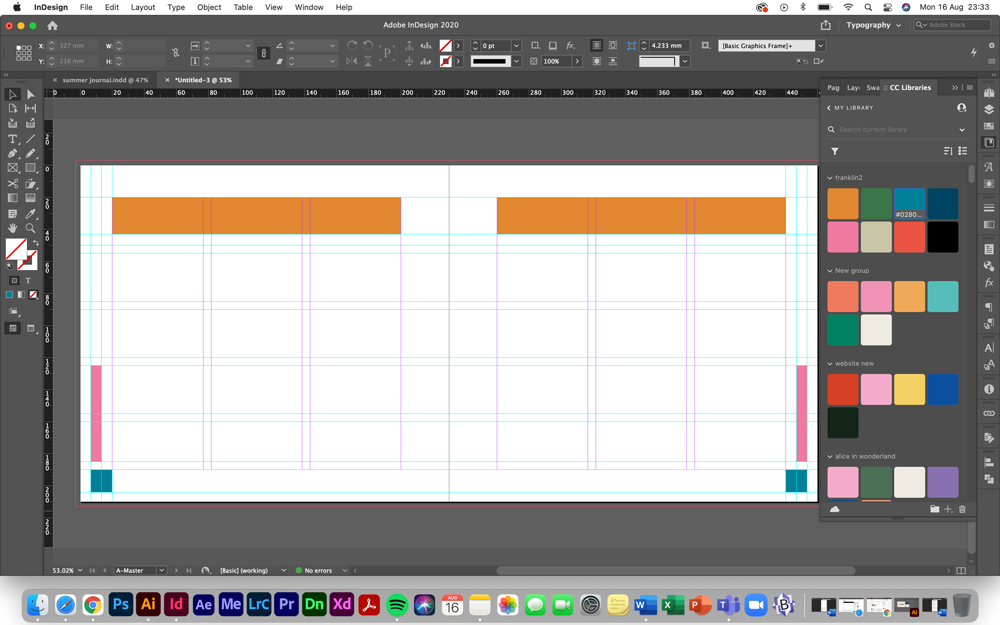Open the Effects (fx) panel in right dock
1000x625 pixels.
pyautogui.click(x=989, y=283)
